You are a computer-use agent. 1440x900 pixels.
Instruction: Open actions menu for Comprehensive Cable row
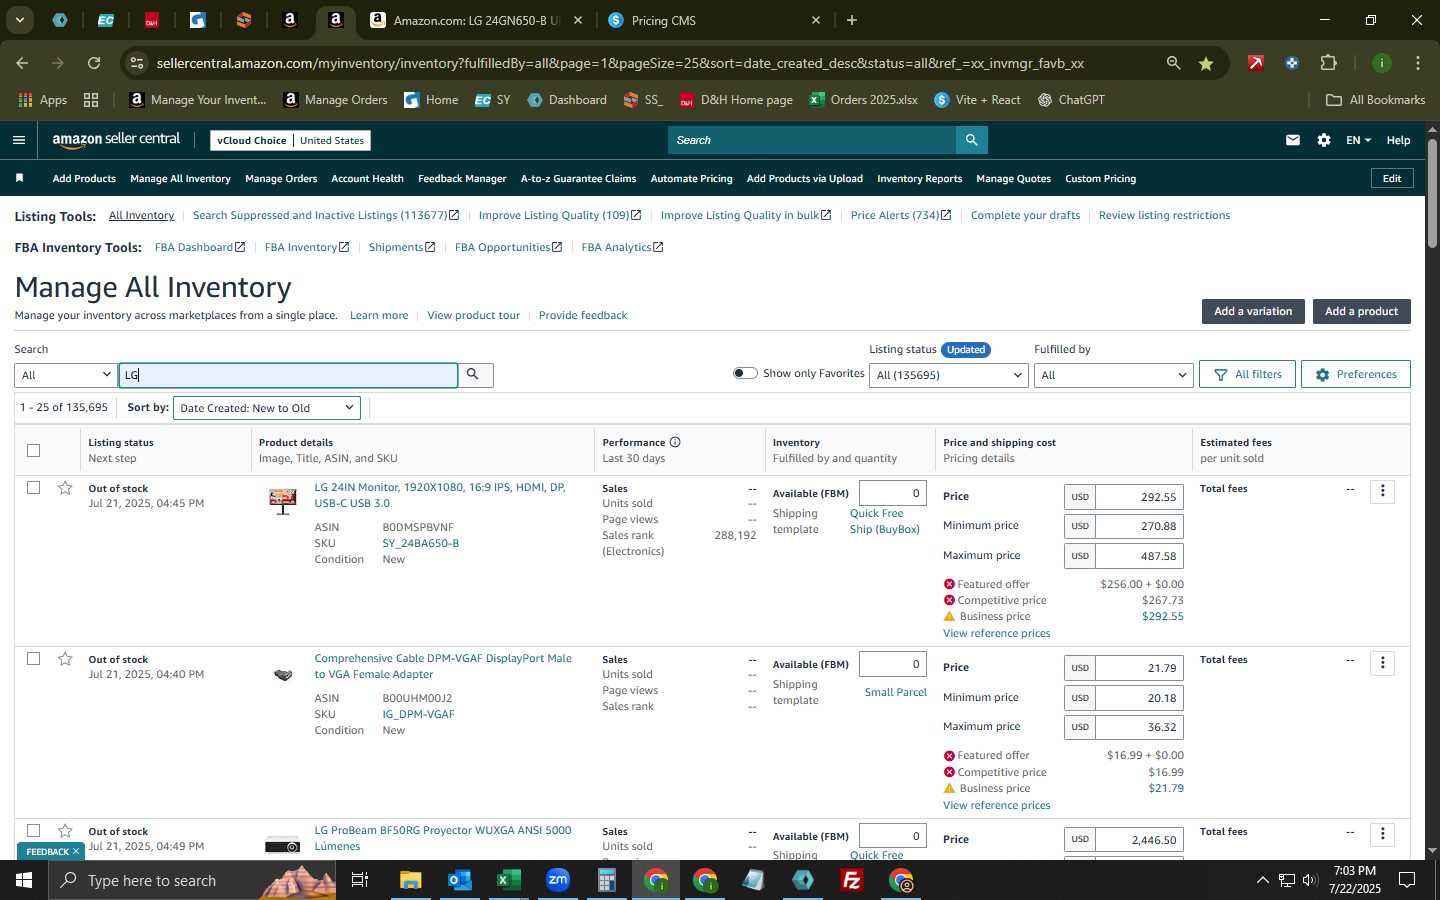click(1383, 663)
